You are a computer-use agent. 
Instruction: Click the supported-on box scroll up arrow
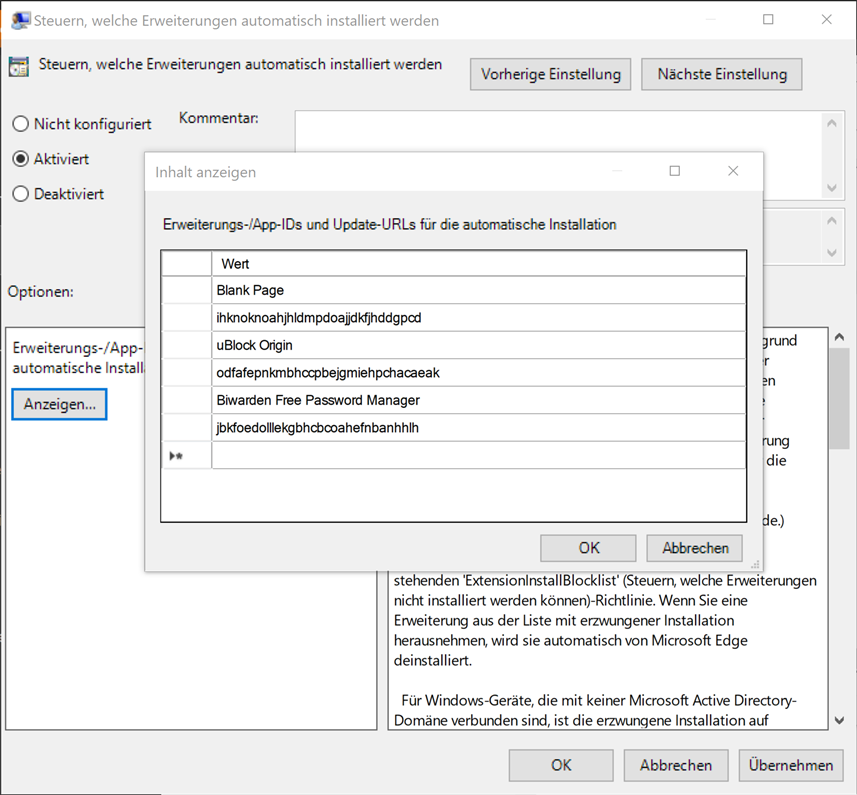(x=832, y=221)
